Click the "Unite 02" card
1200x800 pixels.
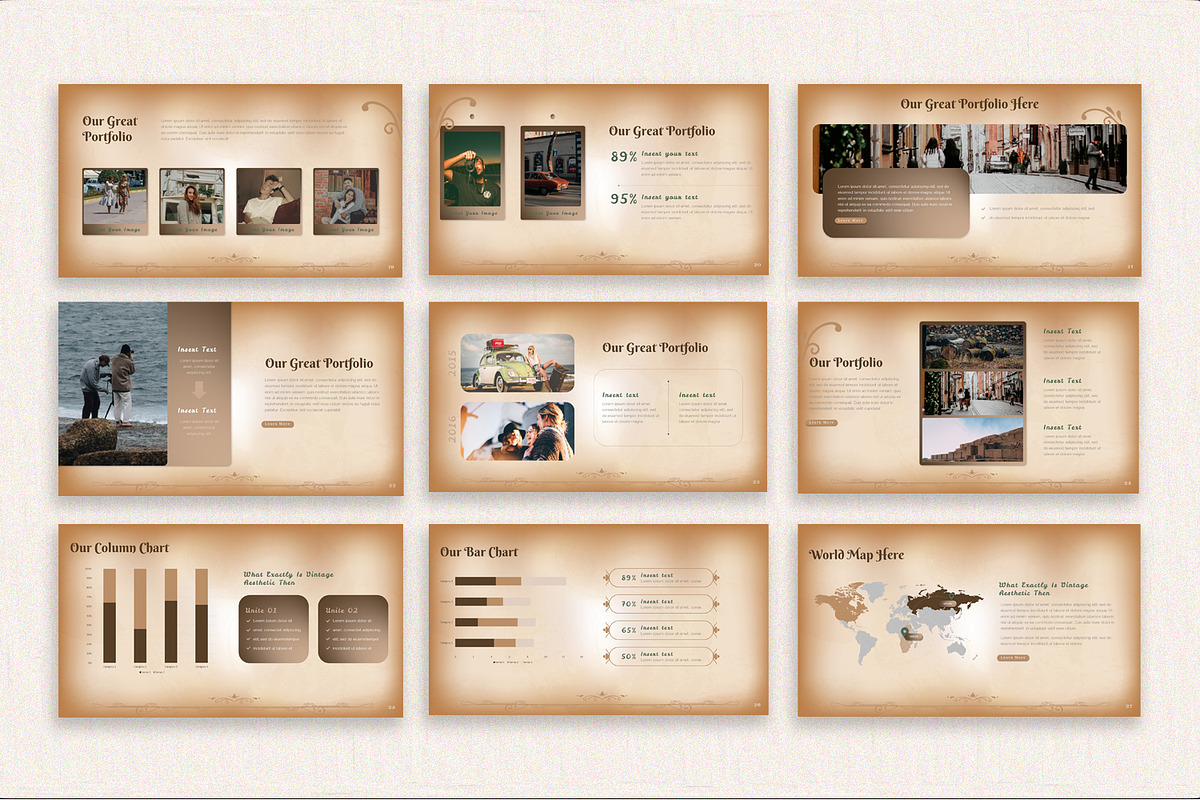[353, 628]
